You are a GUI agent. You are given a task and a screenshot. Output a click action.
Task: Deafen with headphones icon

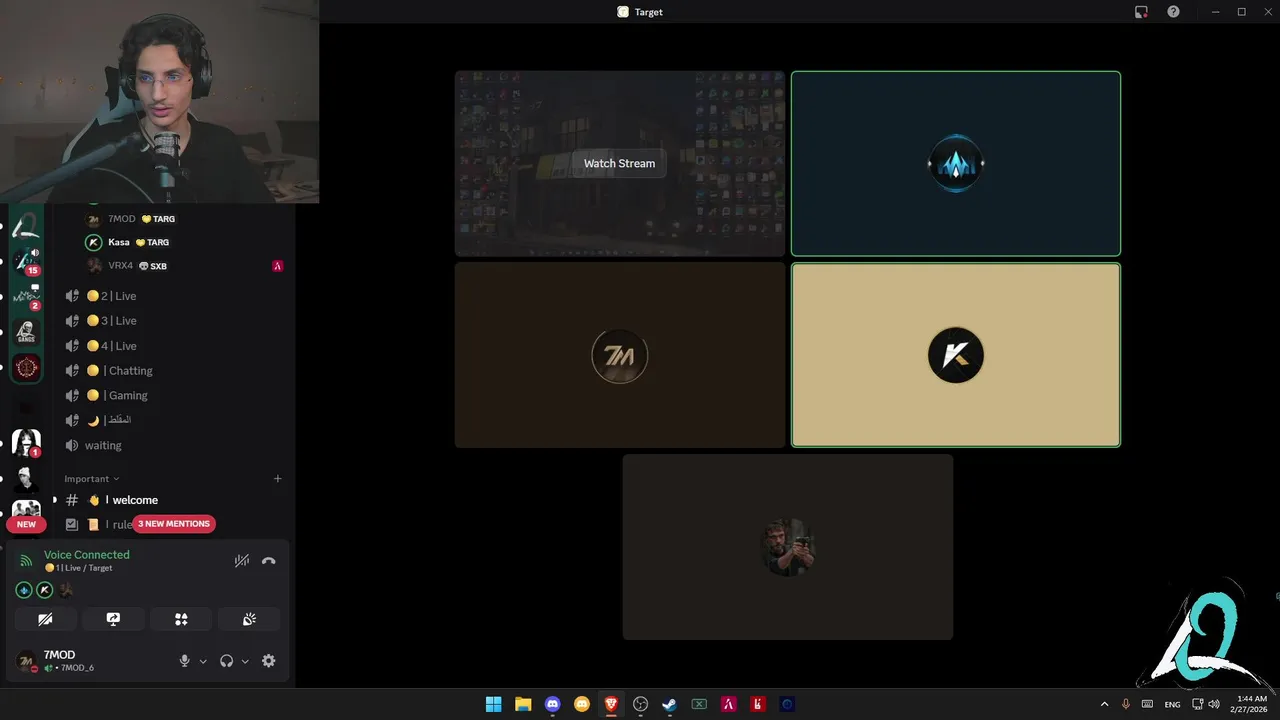227,661
